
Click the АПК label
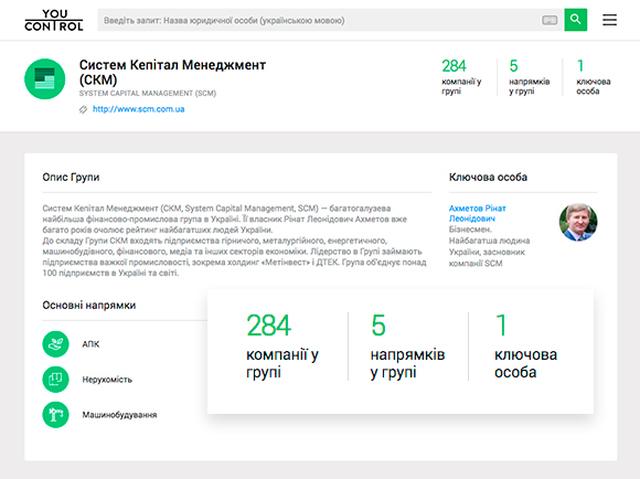91,344
